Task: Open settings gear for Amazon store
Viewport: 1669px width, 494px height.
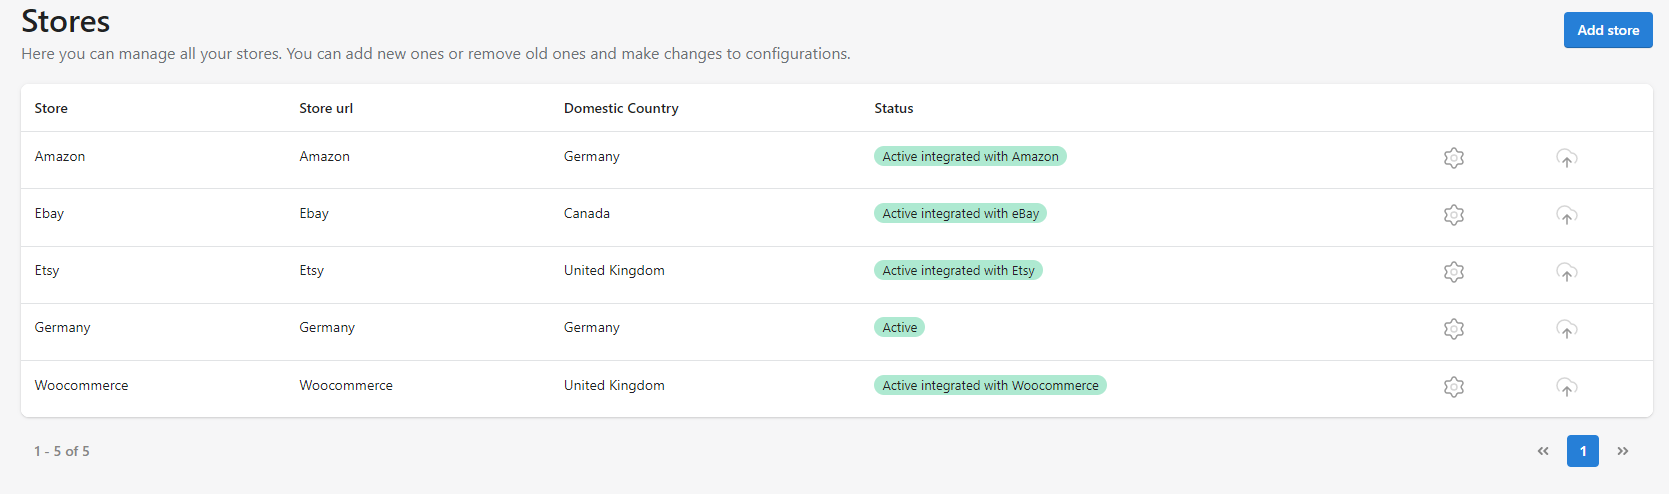Action: (x=1454, y=158)
